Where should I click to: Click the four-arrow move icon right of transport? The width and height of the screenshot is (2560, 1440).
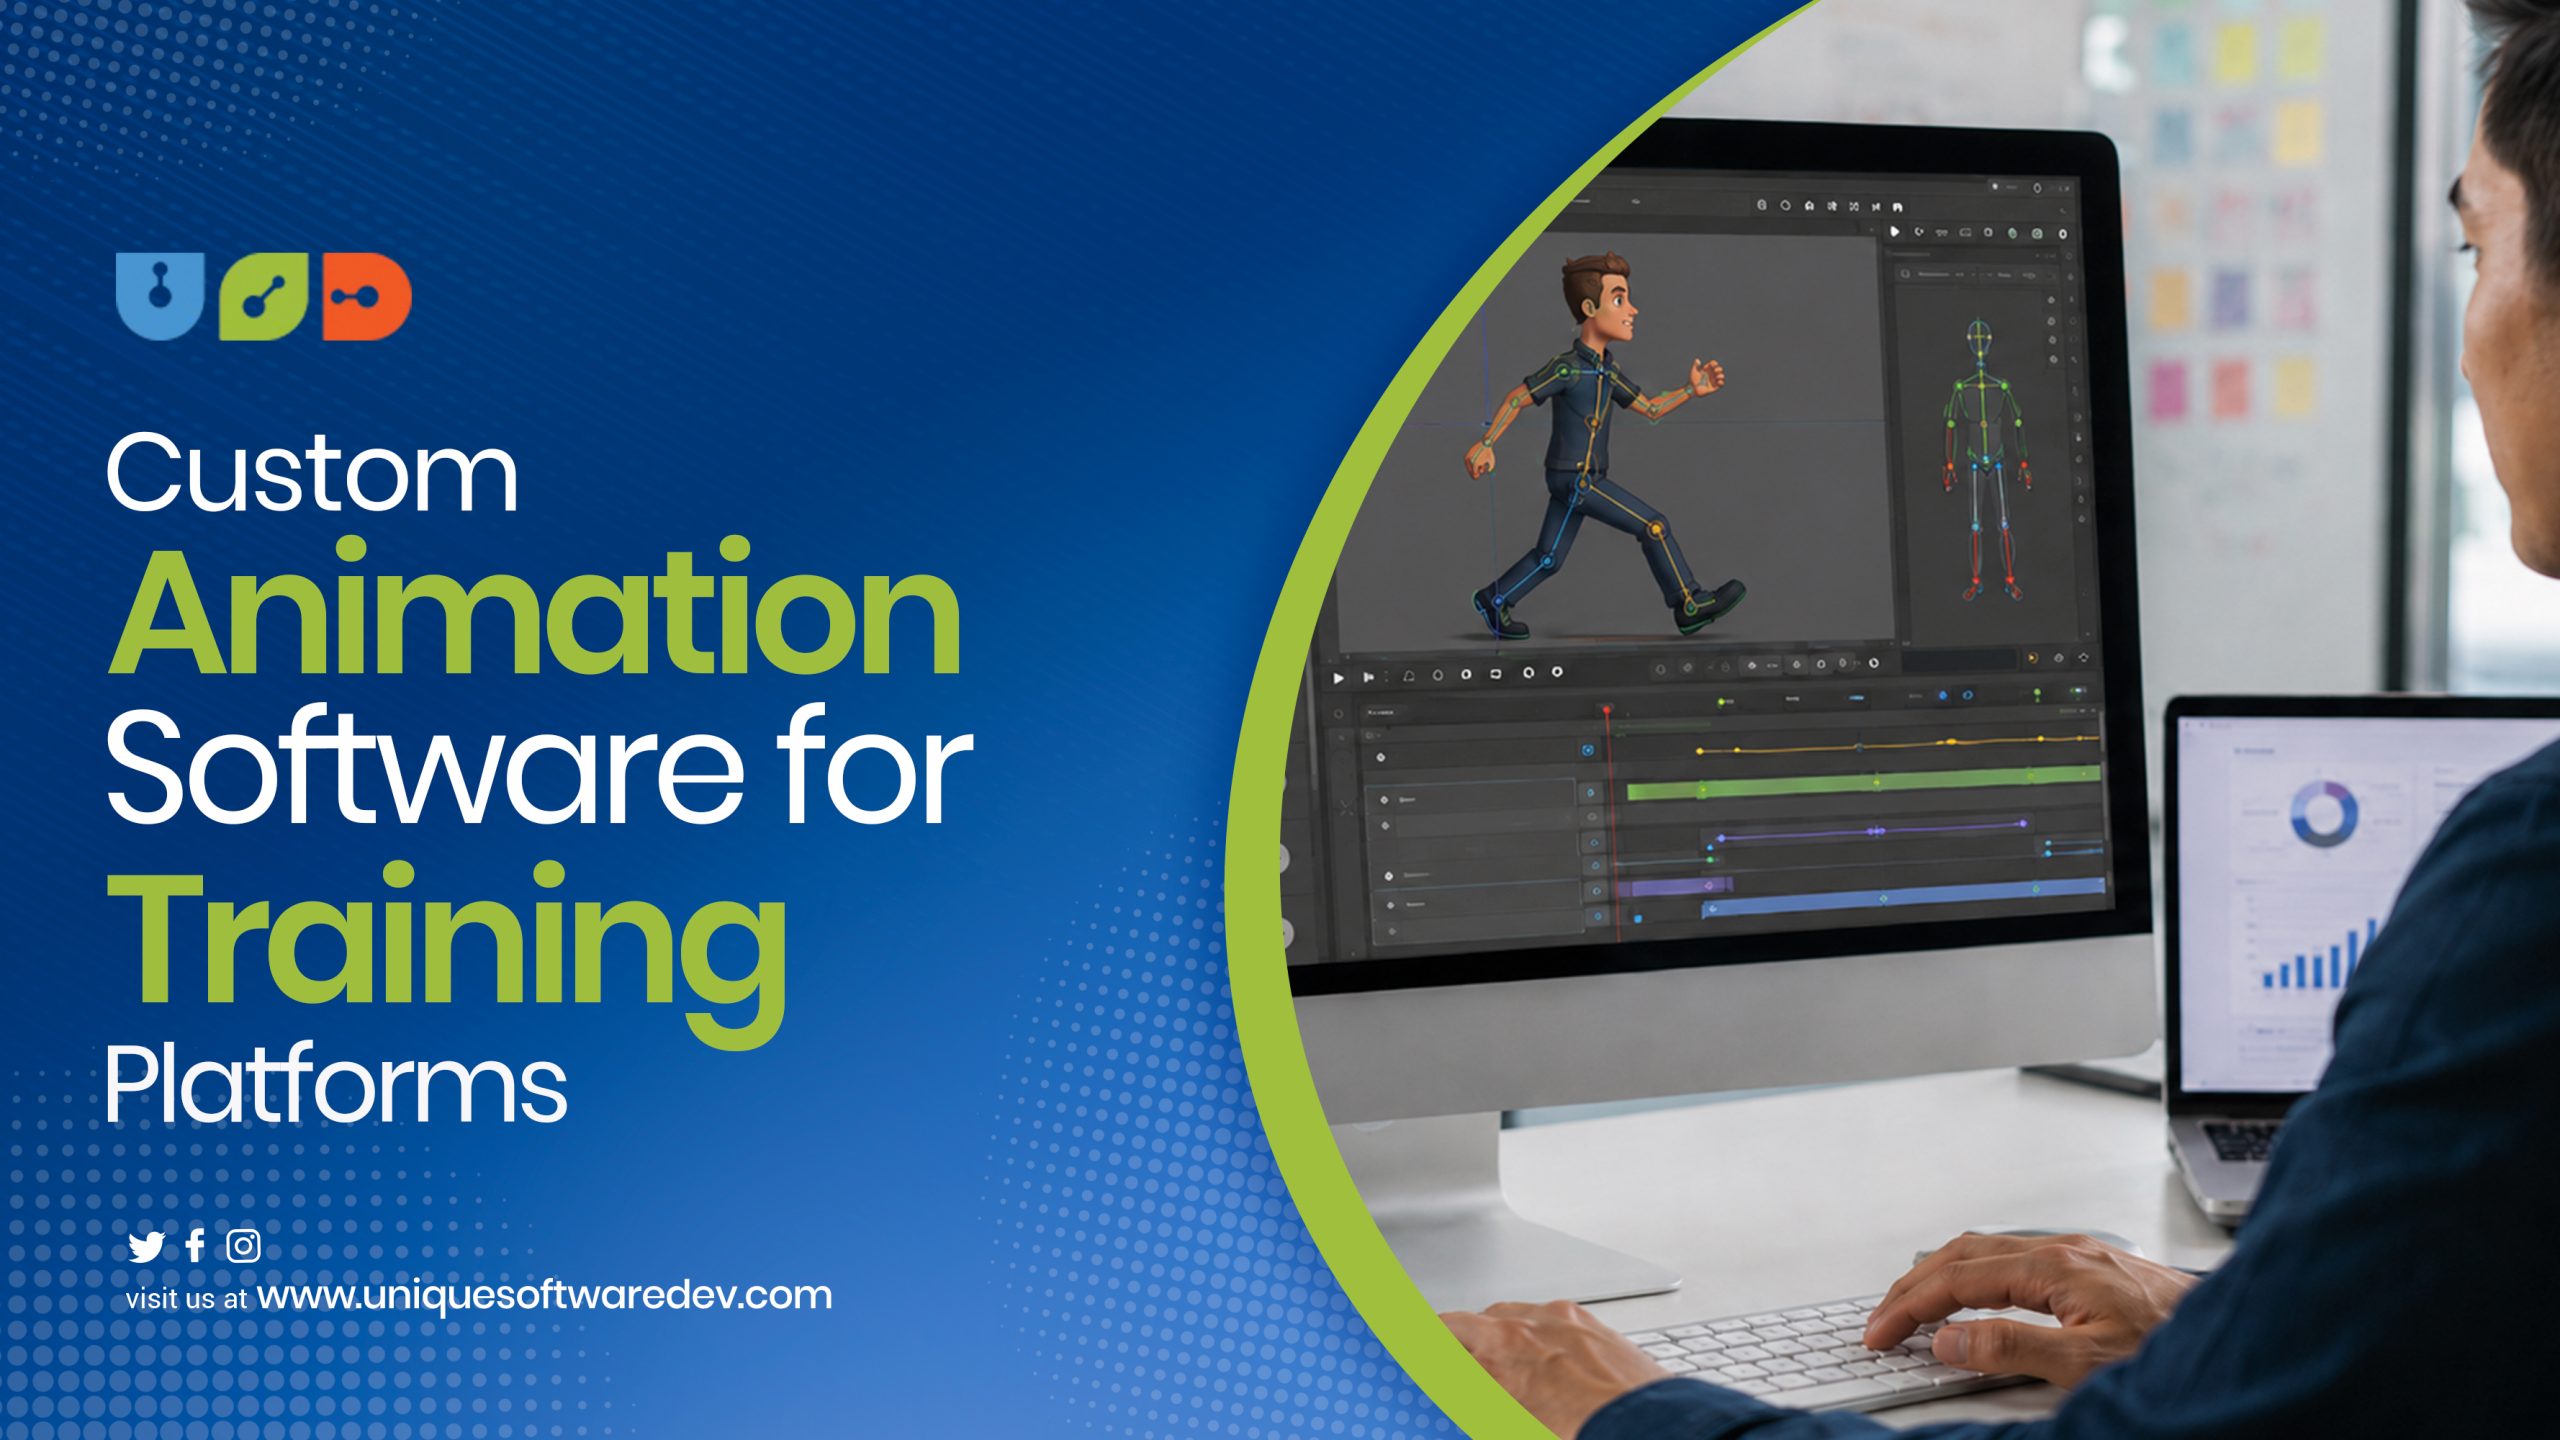pyautogui.click(x=2084, y=657)
